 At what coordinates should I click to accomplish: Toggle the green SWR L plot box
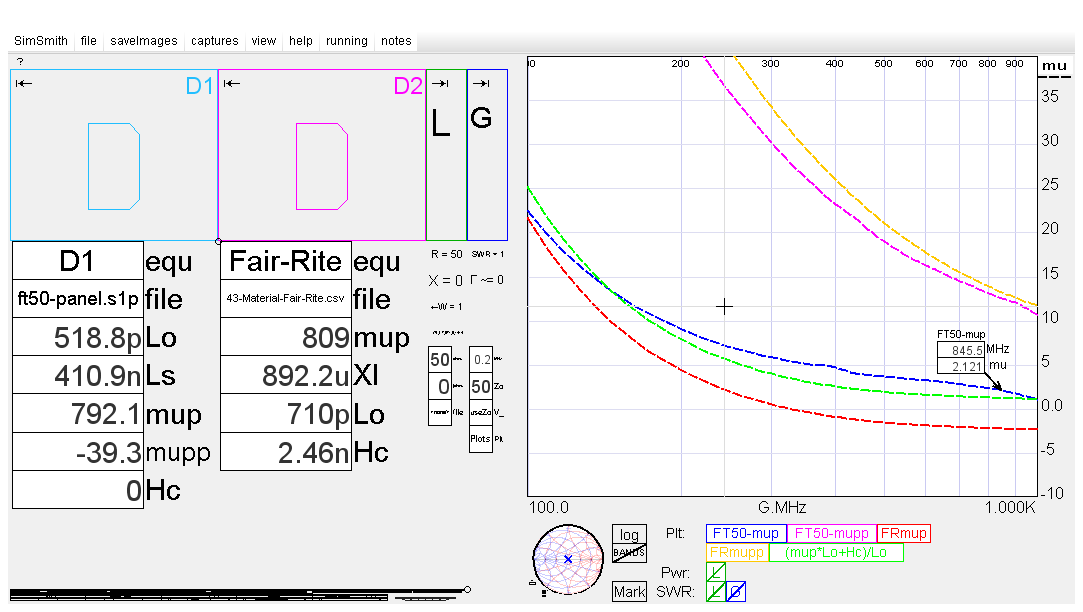coord(716,591)
